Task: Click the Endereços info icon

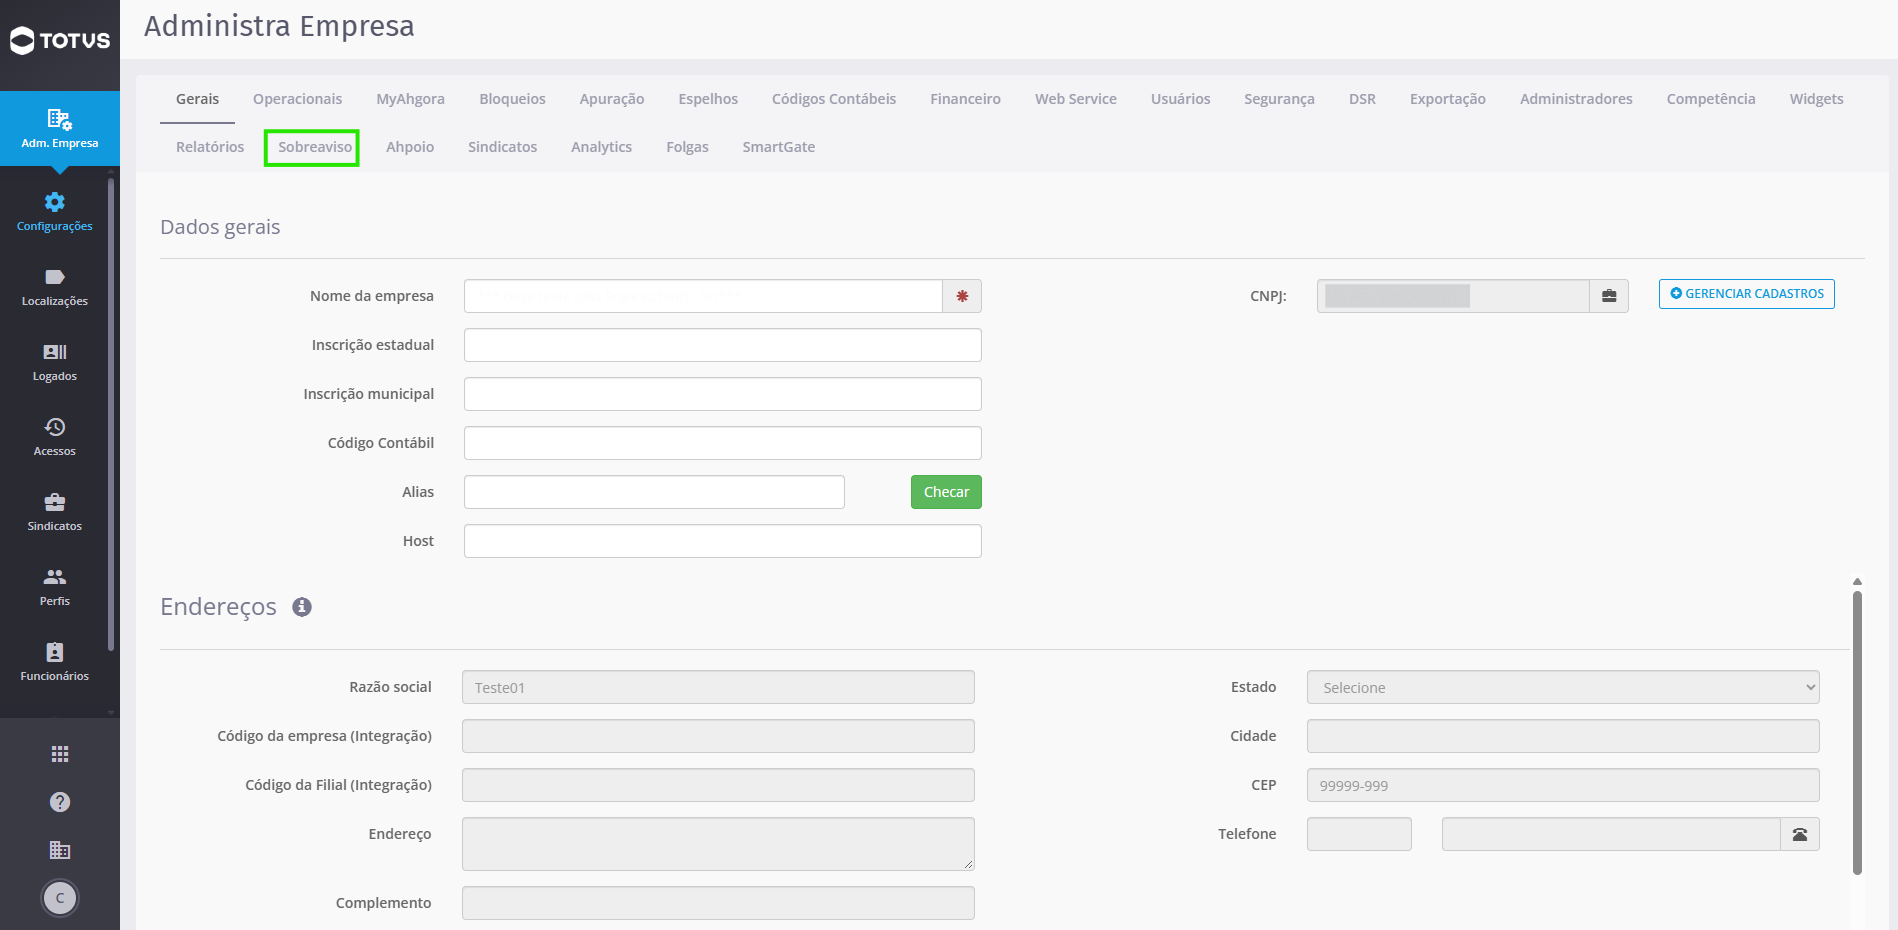Action: point(302,607)
